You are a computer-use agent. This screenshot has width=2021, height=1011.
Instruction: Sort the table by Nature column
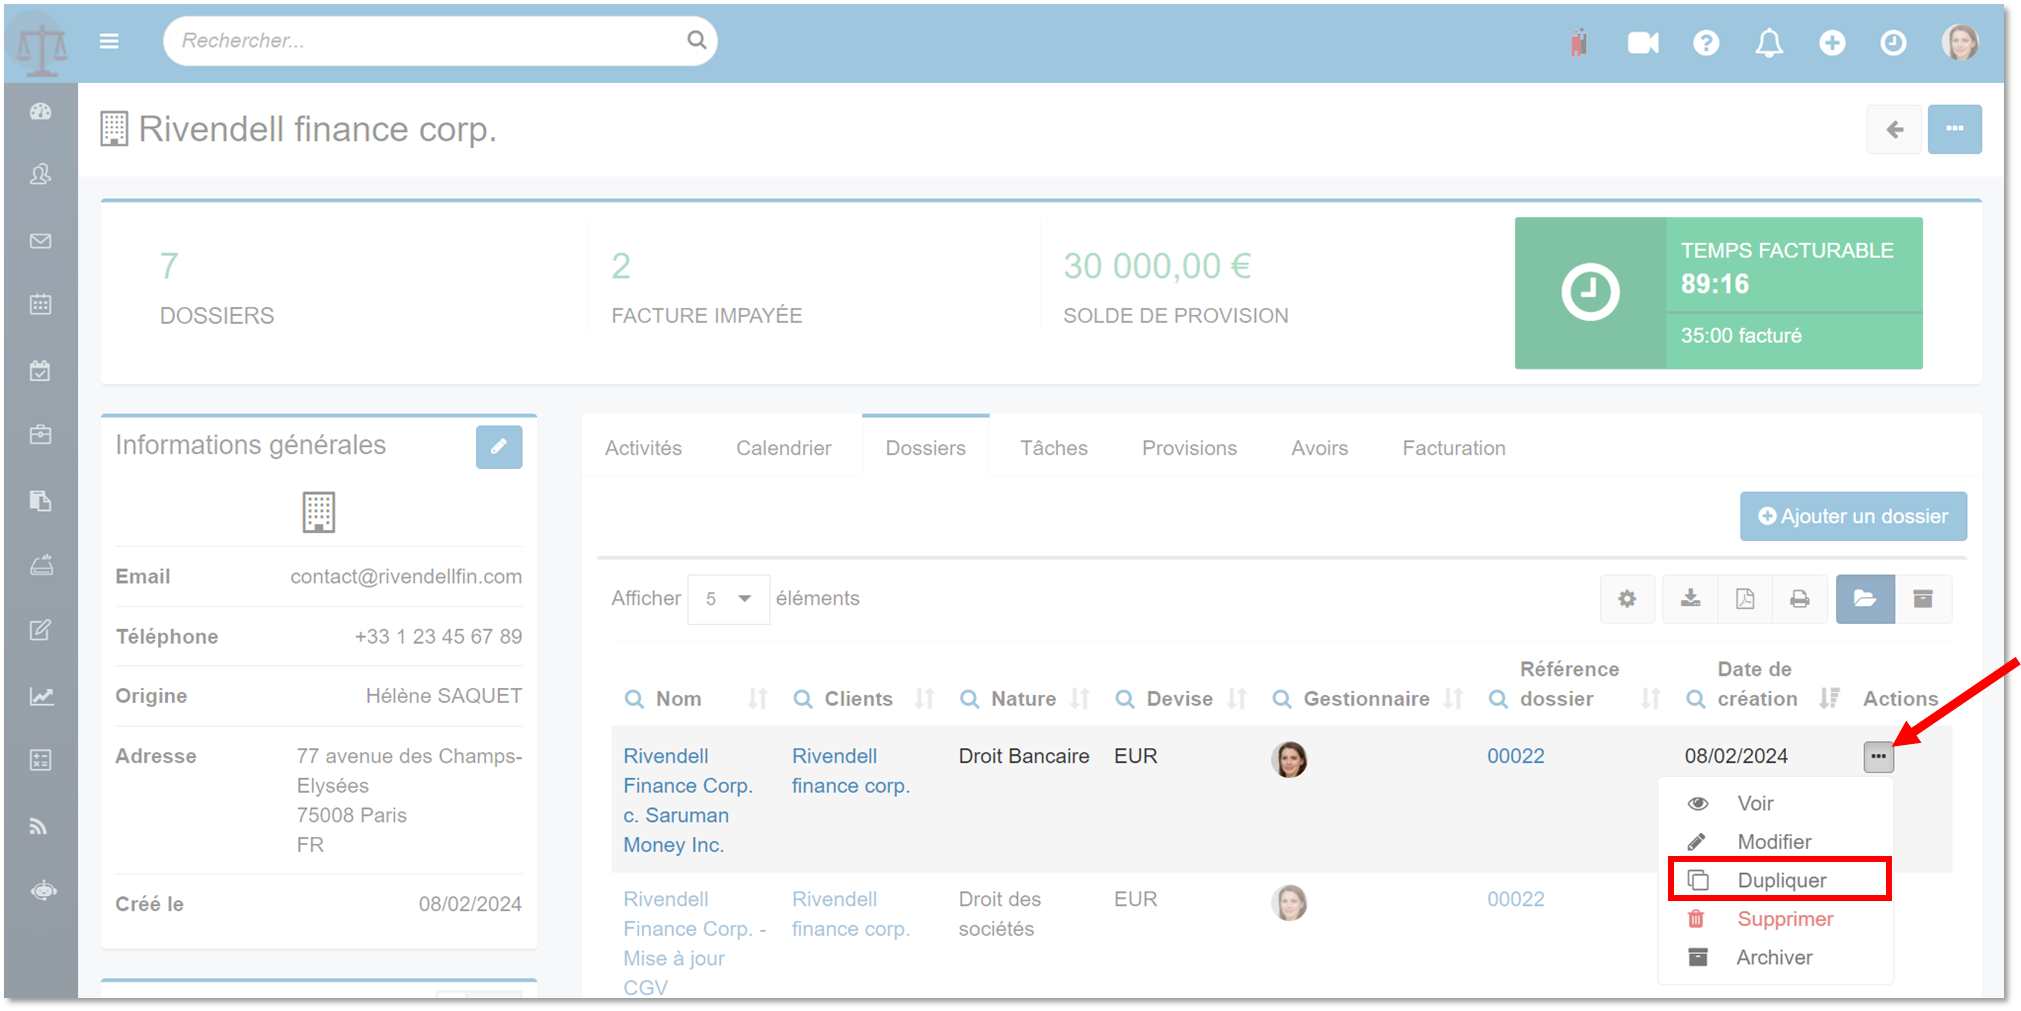pos(1080,699)
